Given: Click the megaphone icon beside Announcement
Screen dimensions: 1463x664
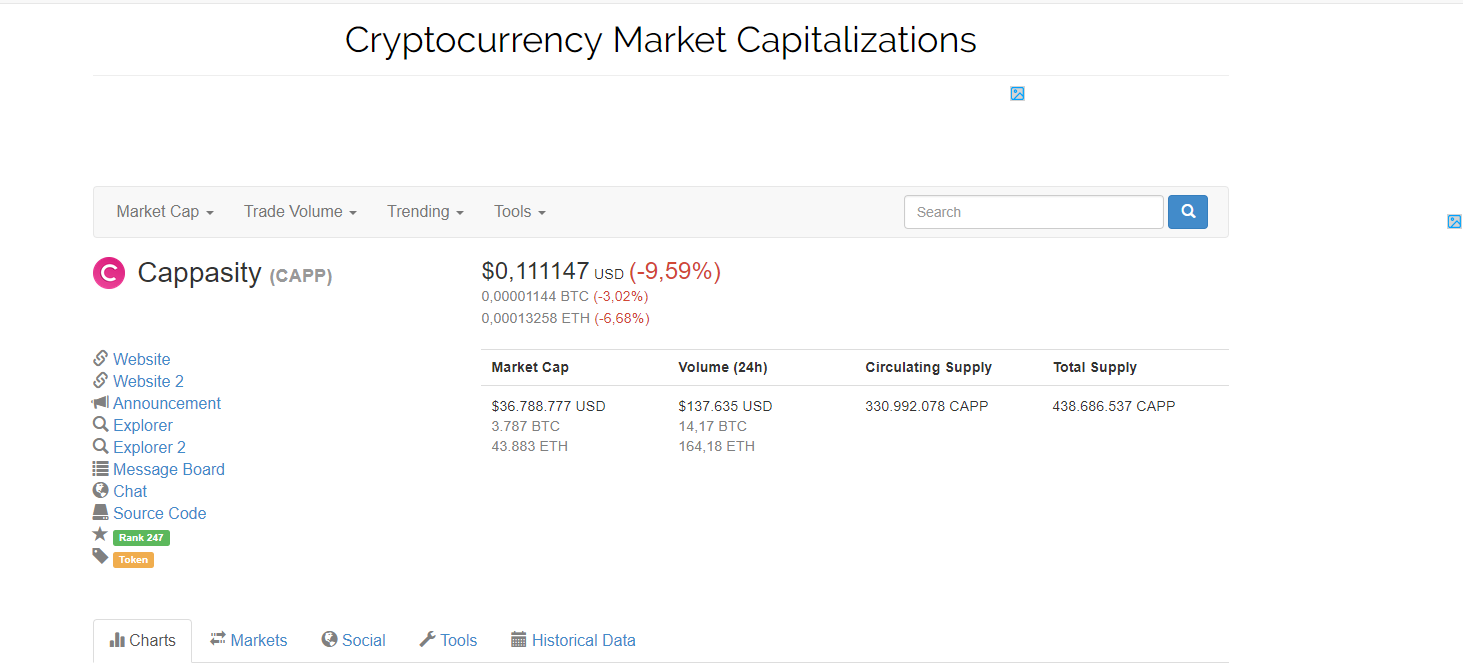Looking at the screenshot, I should pos(100,403).
